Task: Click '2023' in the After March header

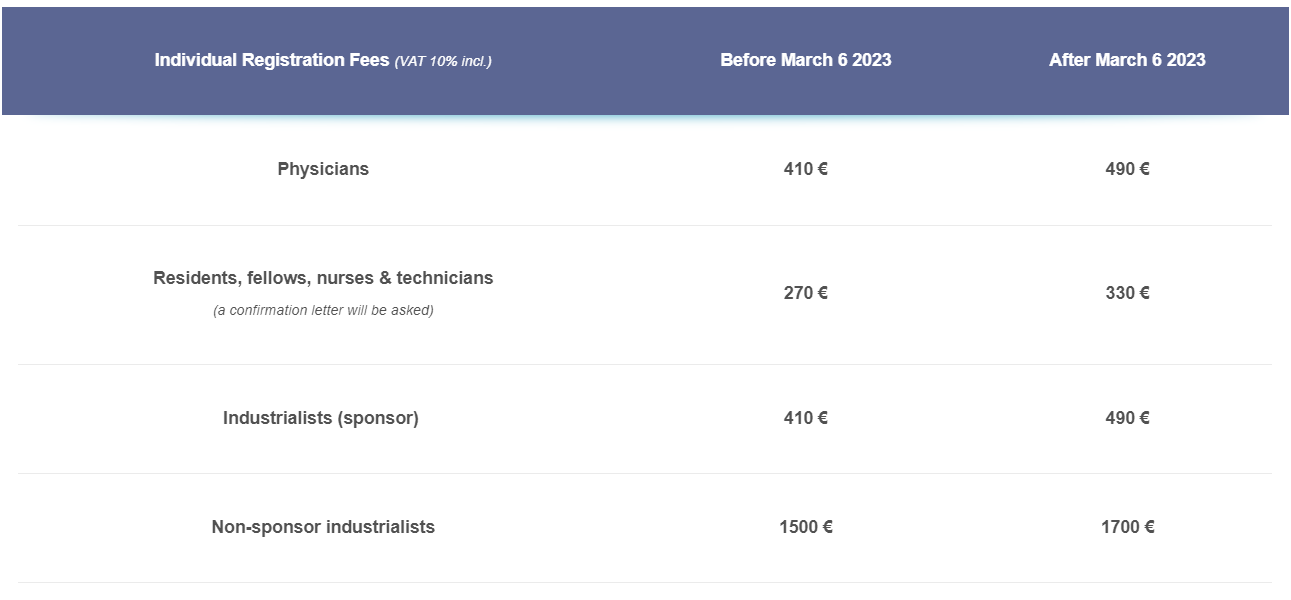Action: (1186, 60)
